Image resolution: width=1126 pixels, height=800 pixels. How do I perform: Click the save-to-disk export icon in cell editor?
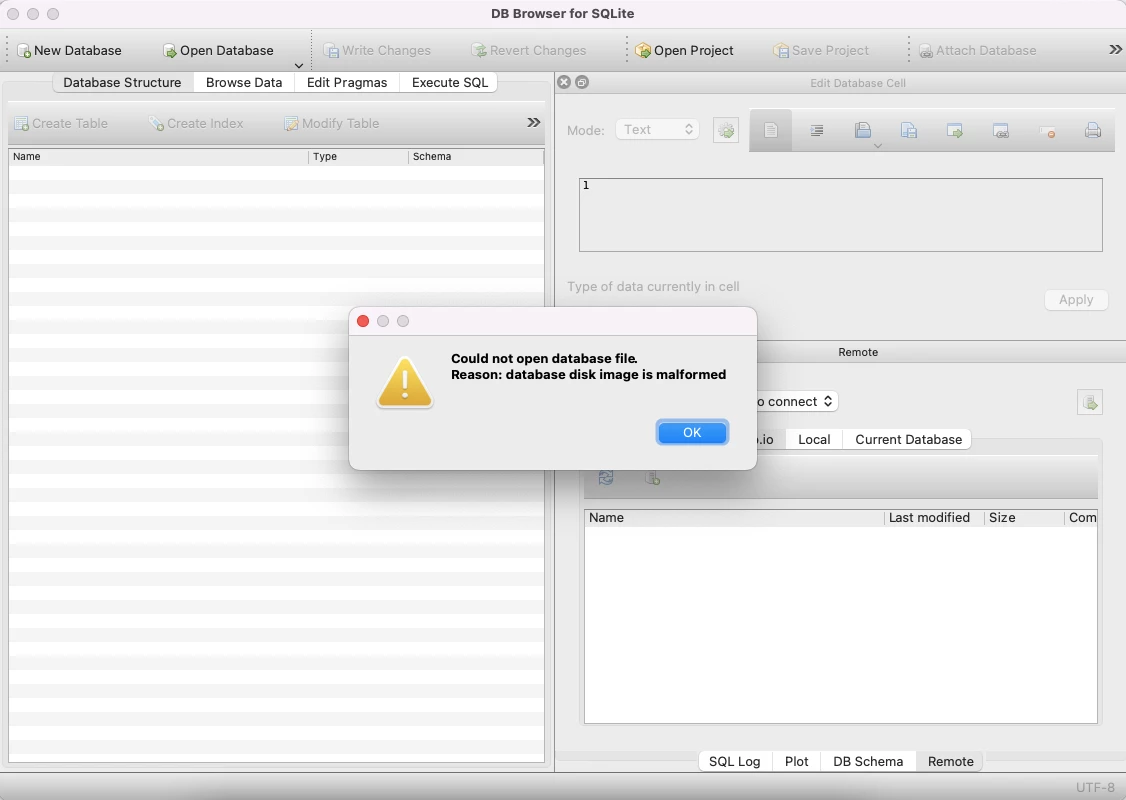coord(908,131)
